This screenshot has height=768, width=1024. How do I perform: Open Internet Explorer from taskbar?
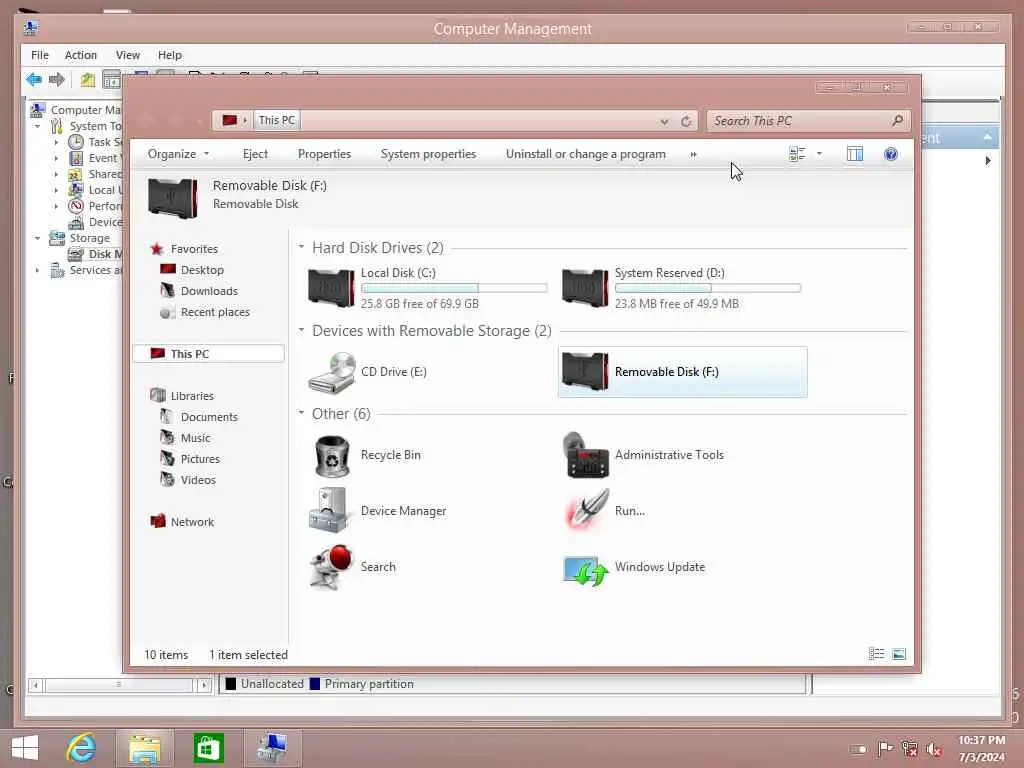click(81, 748)
